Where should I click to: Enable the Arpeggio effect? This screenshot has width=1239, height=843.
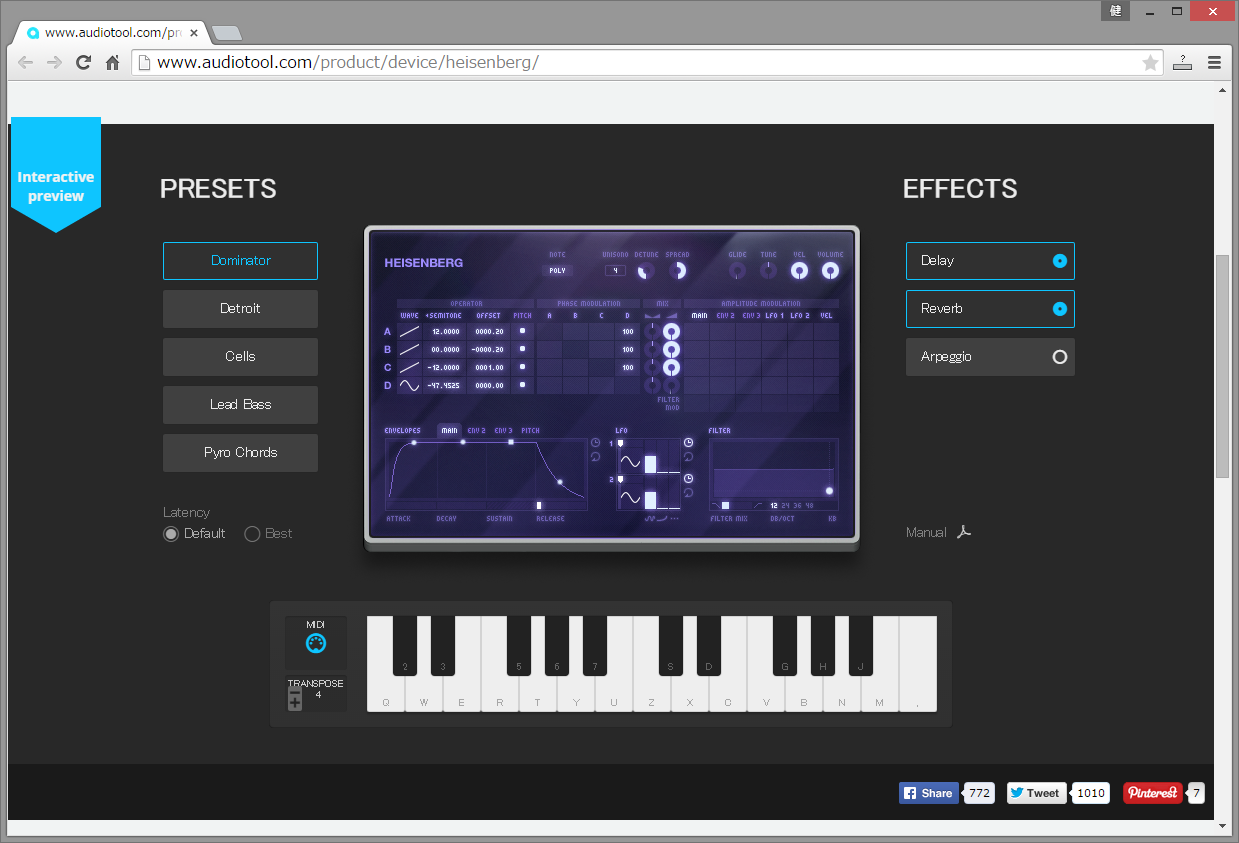point(990,357)
